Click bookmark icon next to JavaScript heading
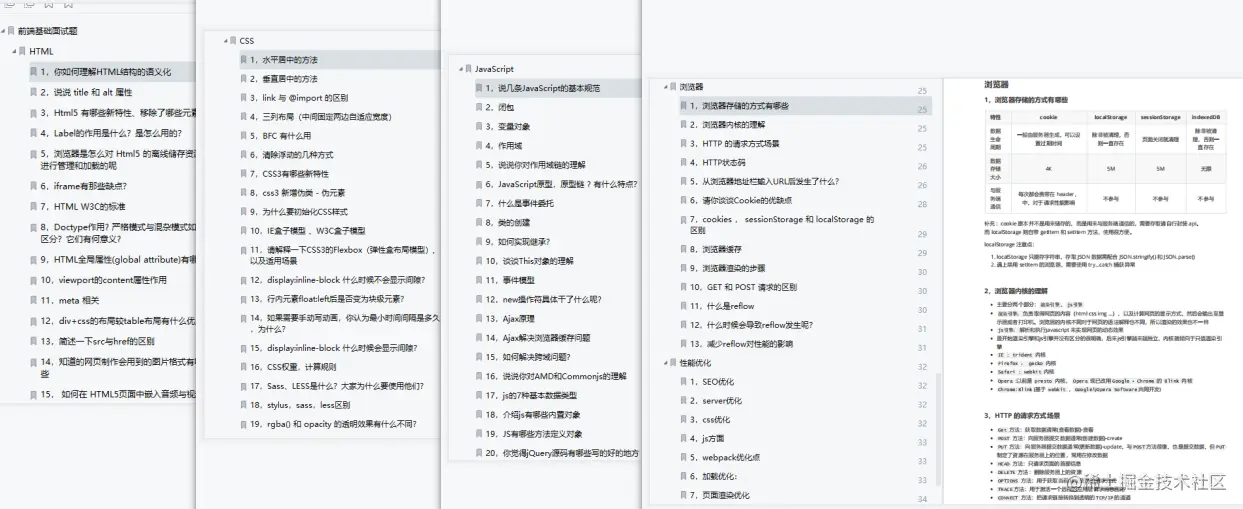The image size is (1243, 509). [467, 69]
